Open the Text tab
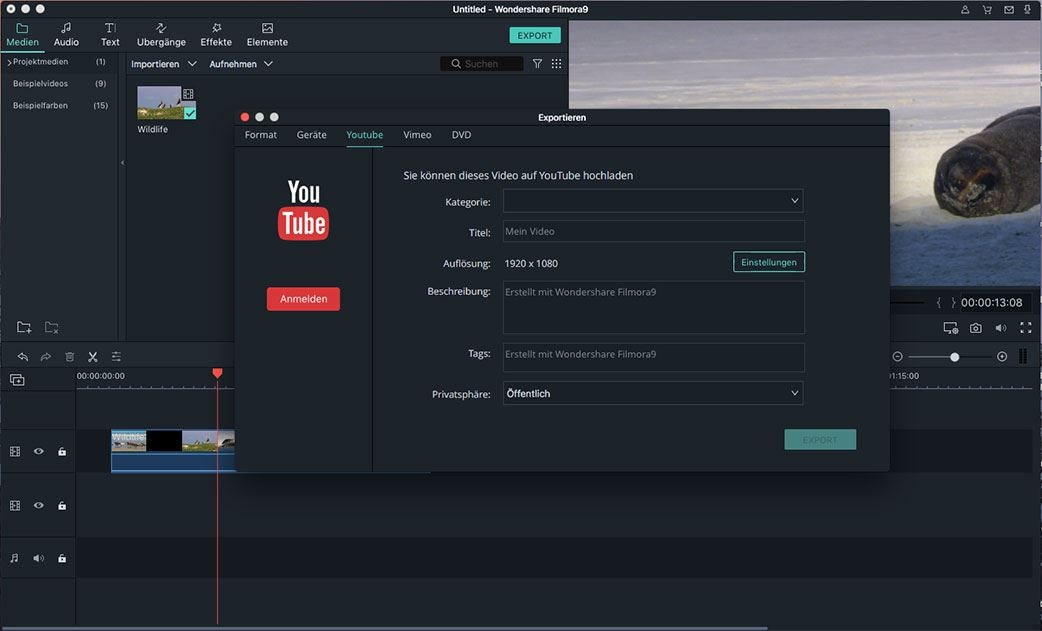Image resolution: width=1042 pixels, height=631 pixels. tap(110, 35)
